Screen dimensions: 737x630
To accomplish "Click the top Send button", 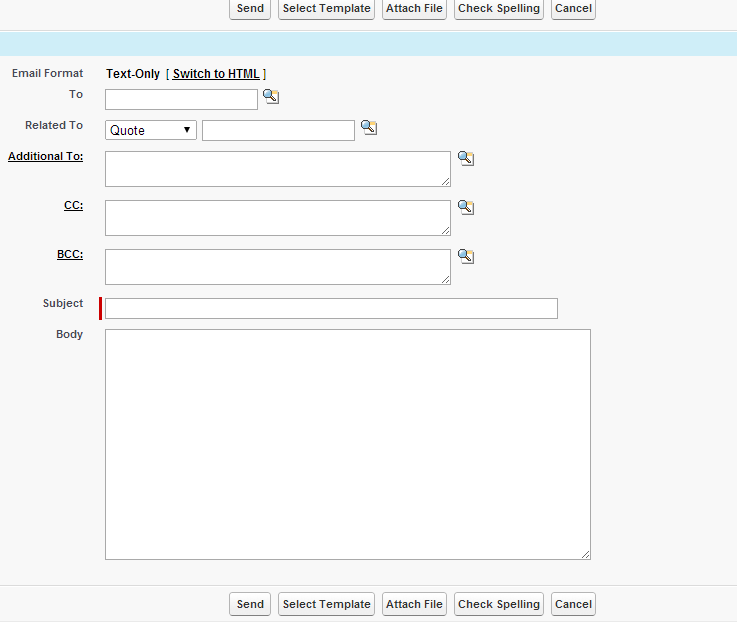I will click(x=250, y=8).
